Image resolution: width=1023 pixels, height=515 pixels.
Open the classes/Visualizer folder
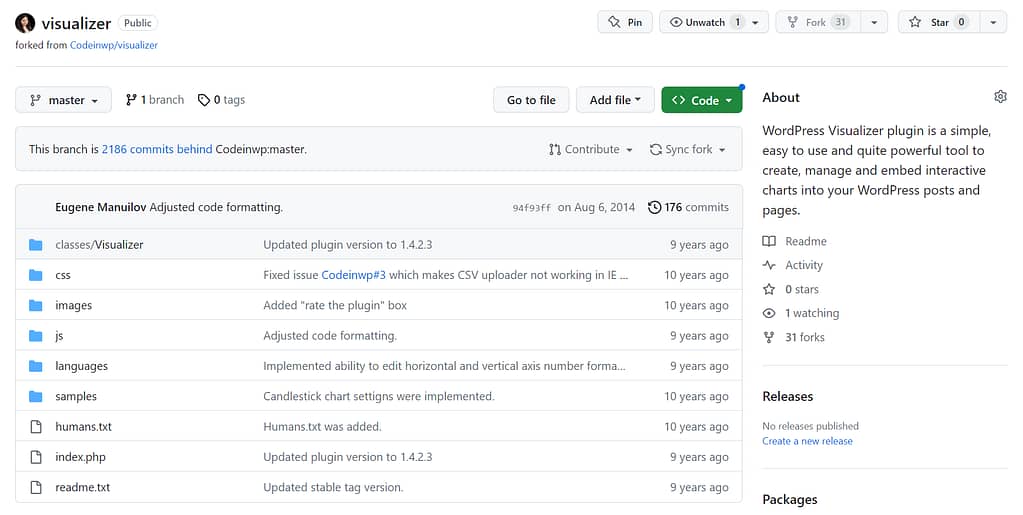coord(99,245)
